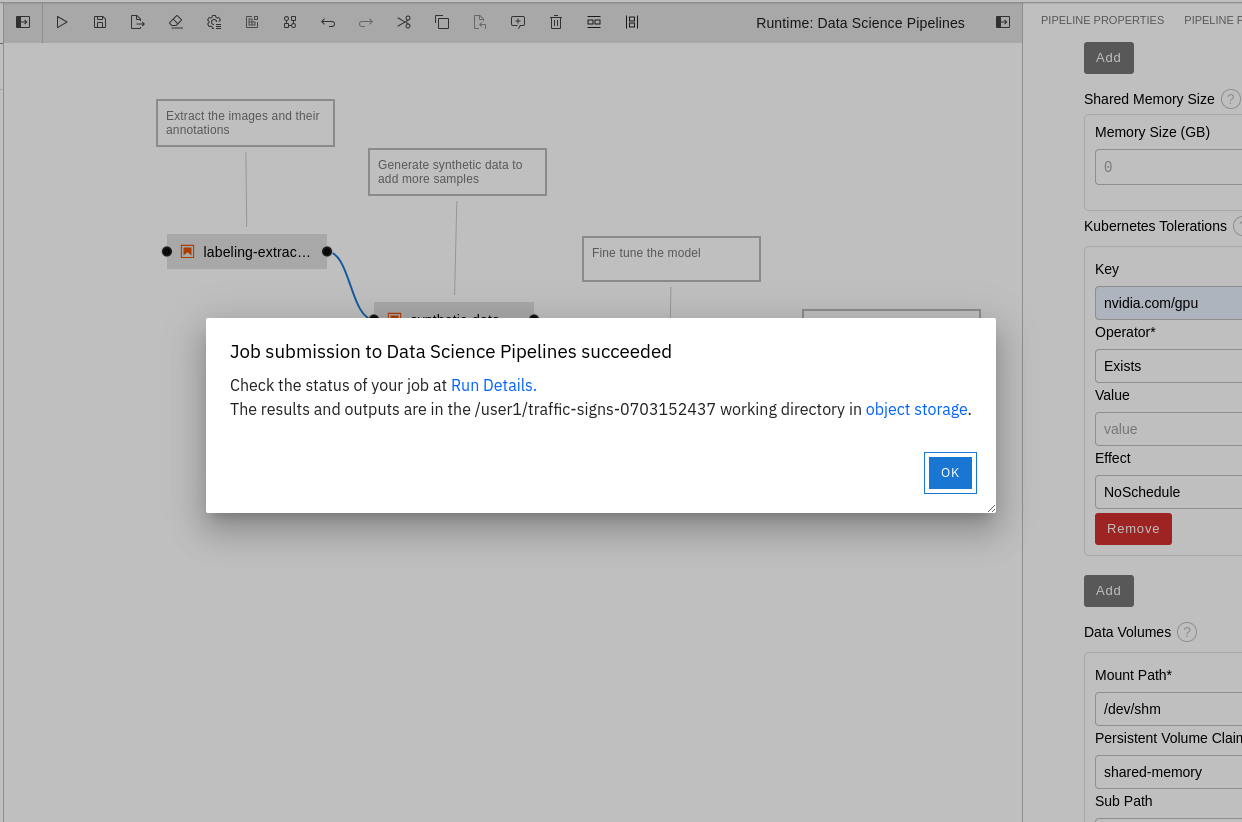Click the Clear Pipeline eraser icon

coord(176,22)
